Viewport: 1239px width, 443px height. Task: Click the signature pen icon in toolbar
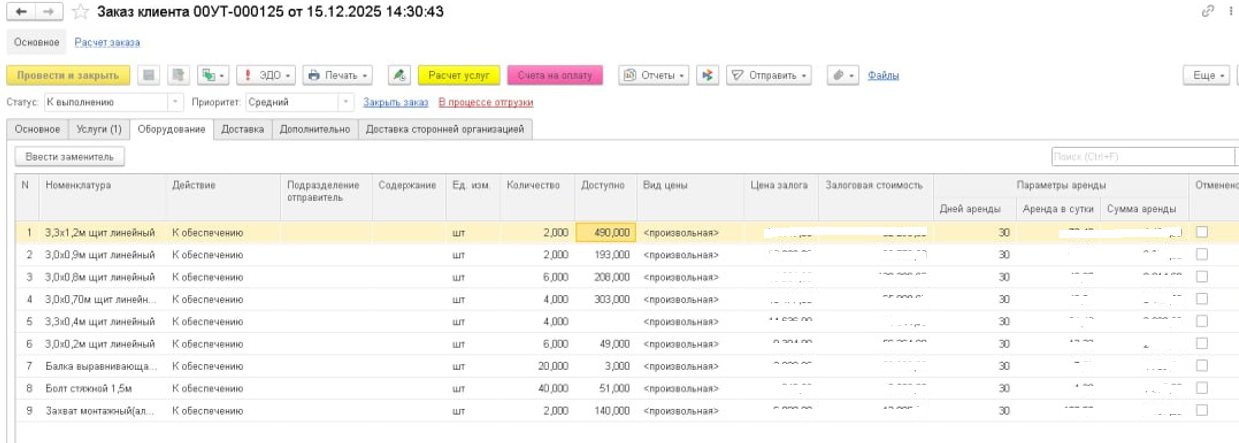398,76
